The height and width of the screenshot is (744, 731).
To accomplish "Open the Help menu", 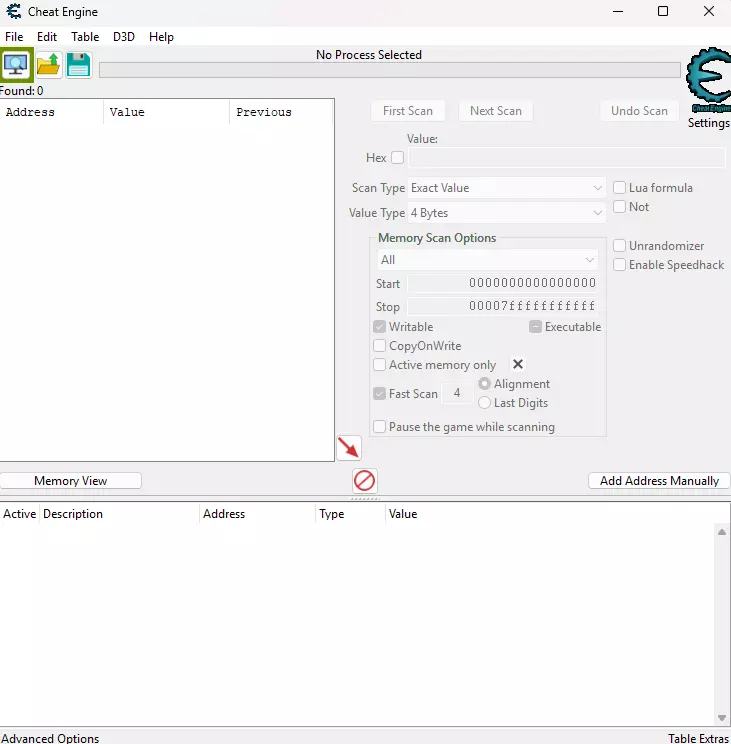I will click(x=161, y=37).
